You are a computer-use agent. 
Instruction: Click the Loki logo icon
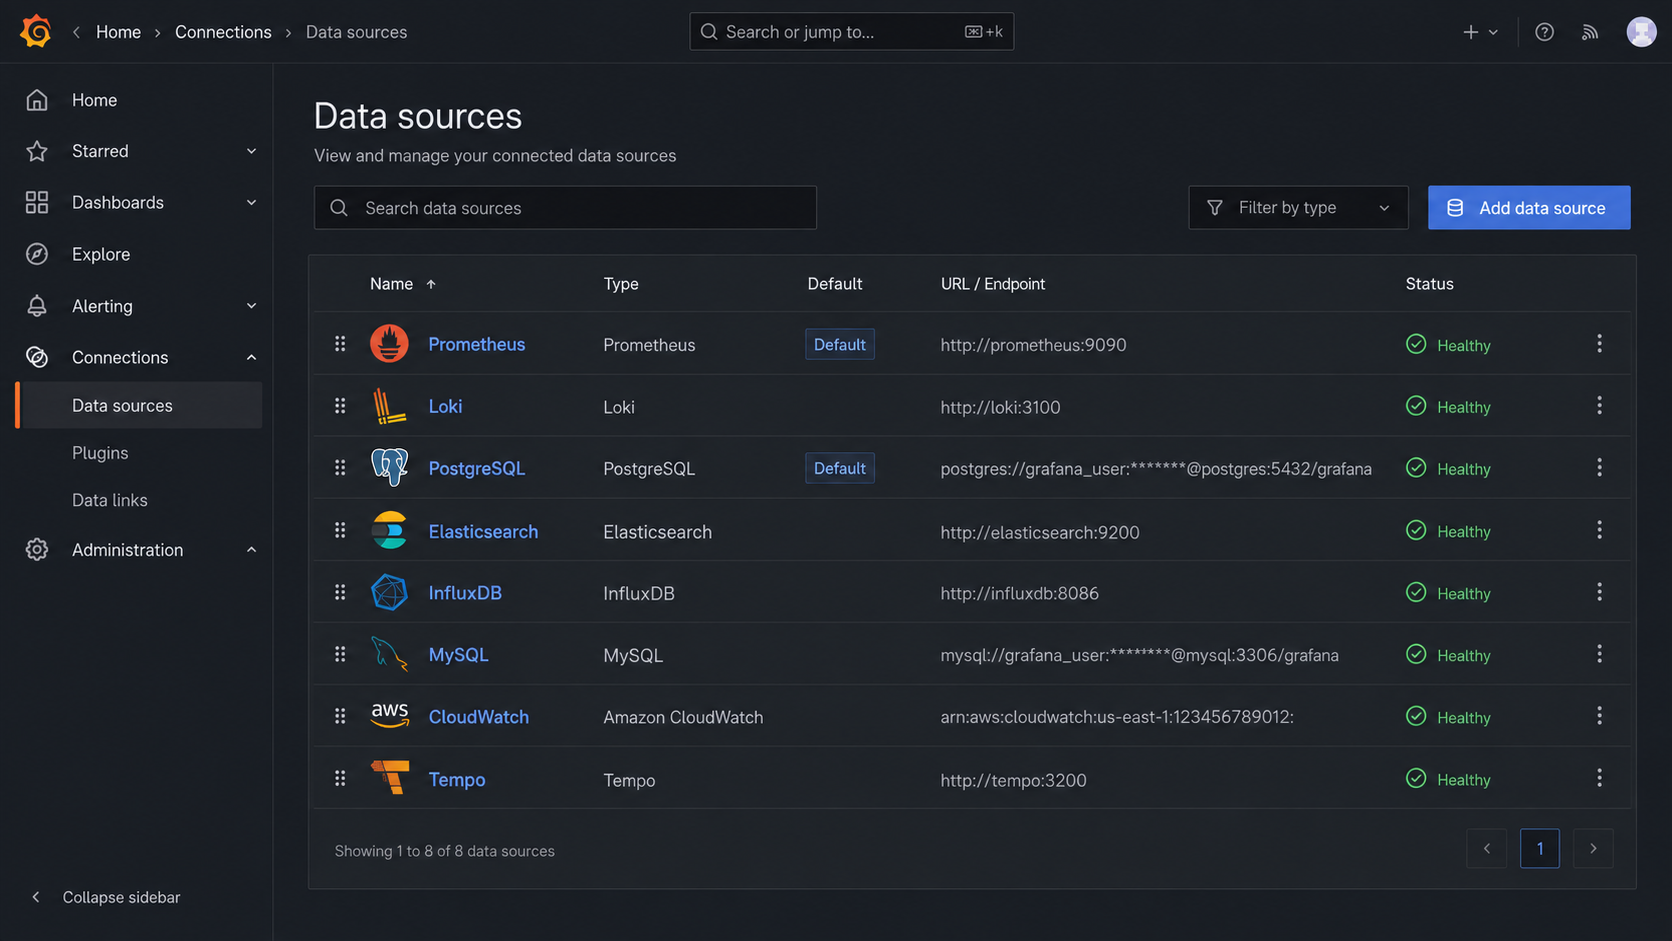click(x=389, y=406)
